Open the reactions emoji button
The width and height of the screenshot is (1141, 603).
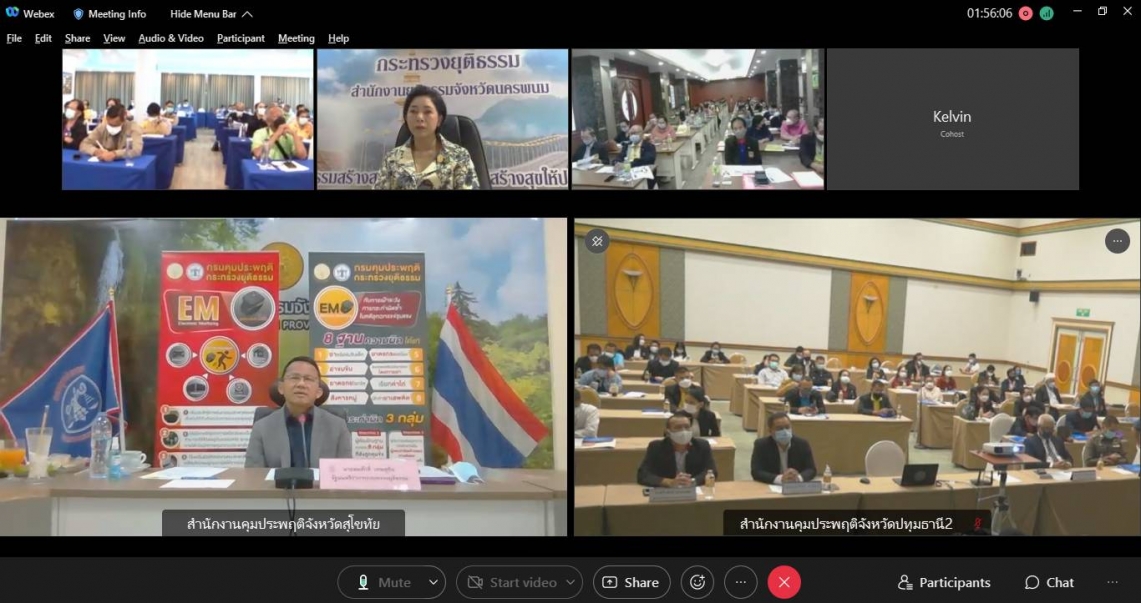(x=697, y=583)
